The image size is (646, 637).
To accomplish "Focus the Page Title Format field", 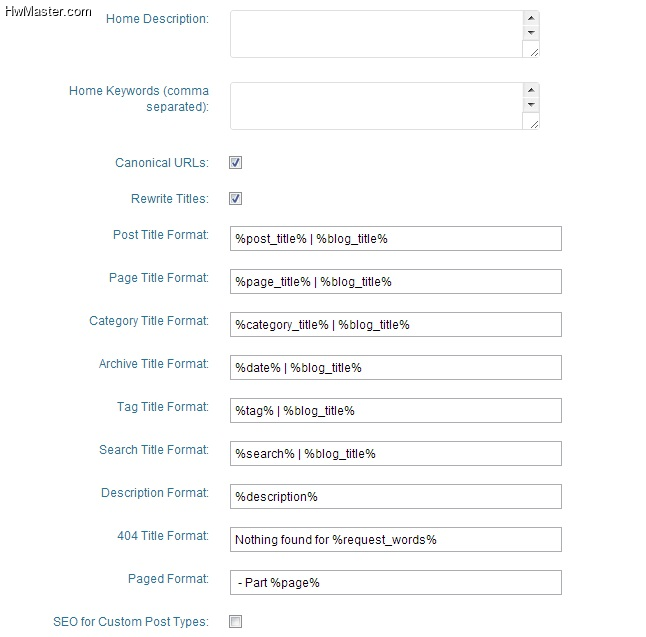I will pos(396,281).
